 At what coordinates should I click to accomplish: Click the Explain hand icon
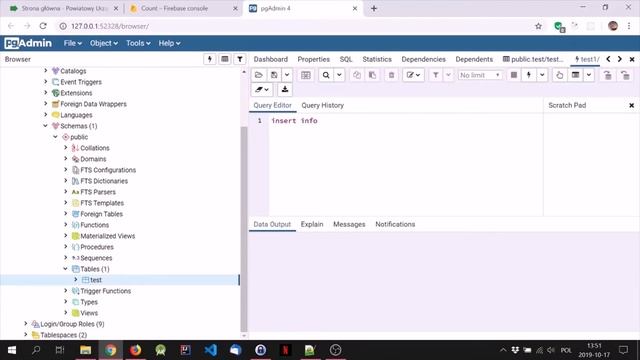560,75
